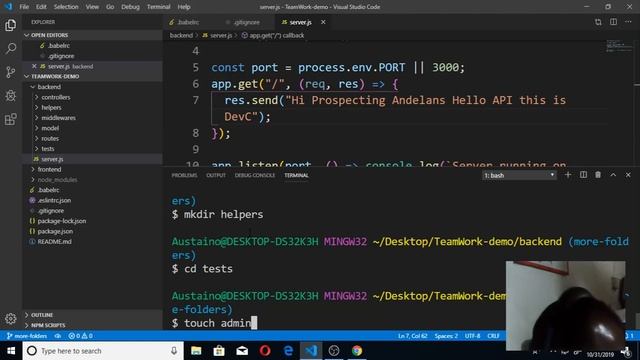Open Google Chrome from taskbar

point(357,351)
